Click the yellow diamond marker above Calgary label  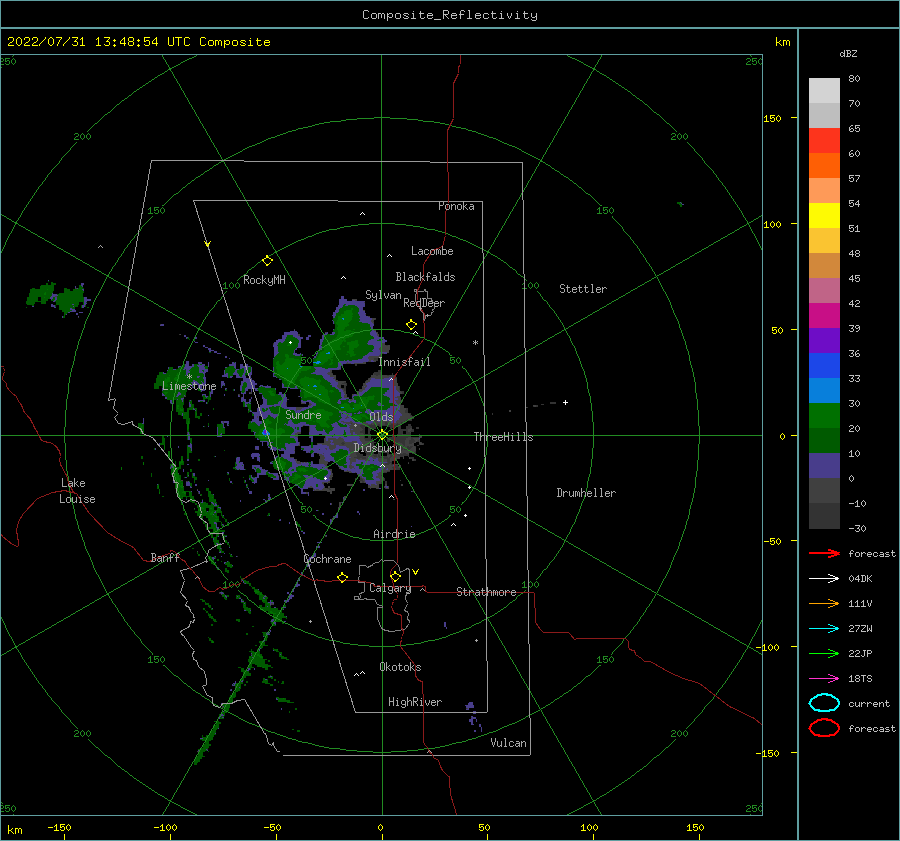(395, 576)
